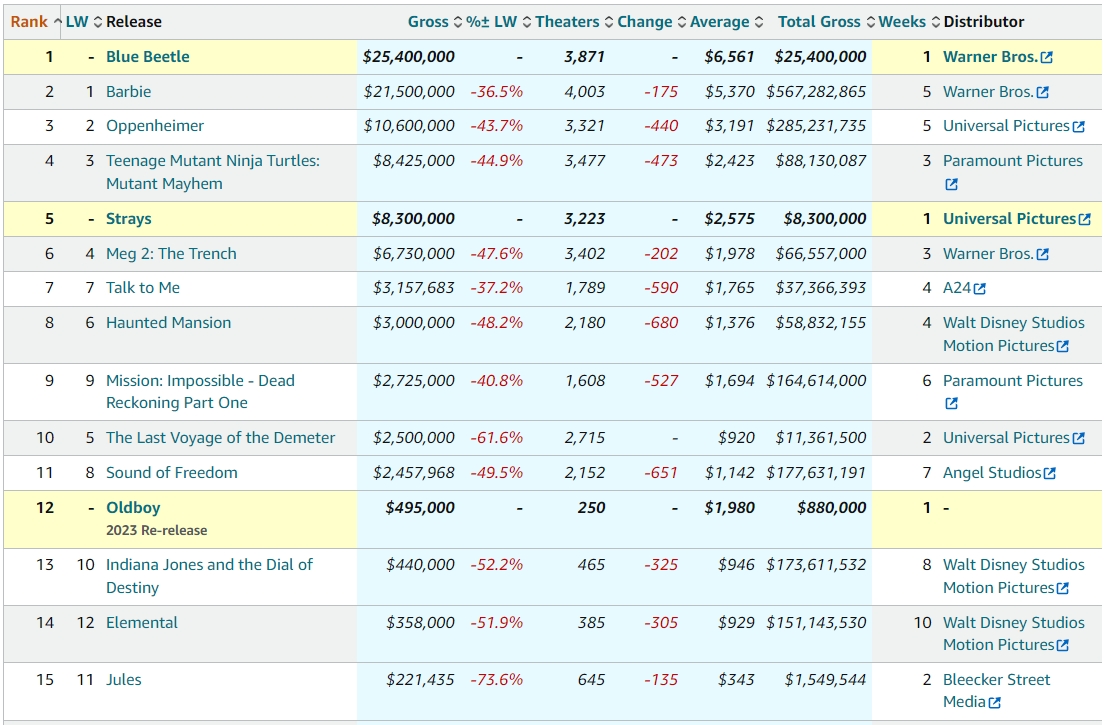Click Blue Beetle's gross value $25,400,000
The image size is (1106, 725).
pos(408,57)
